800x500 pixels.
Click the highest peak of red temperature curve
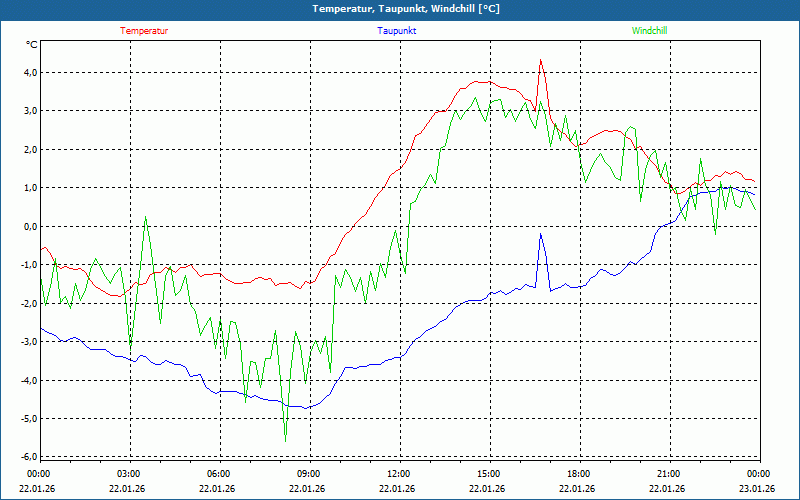click(x=540, y=60)
